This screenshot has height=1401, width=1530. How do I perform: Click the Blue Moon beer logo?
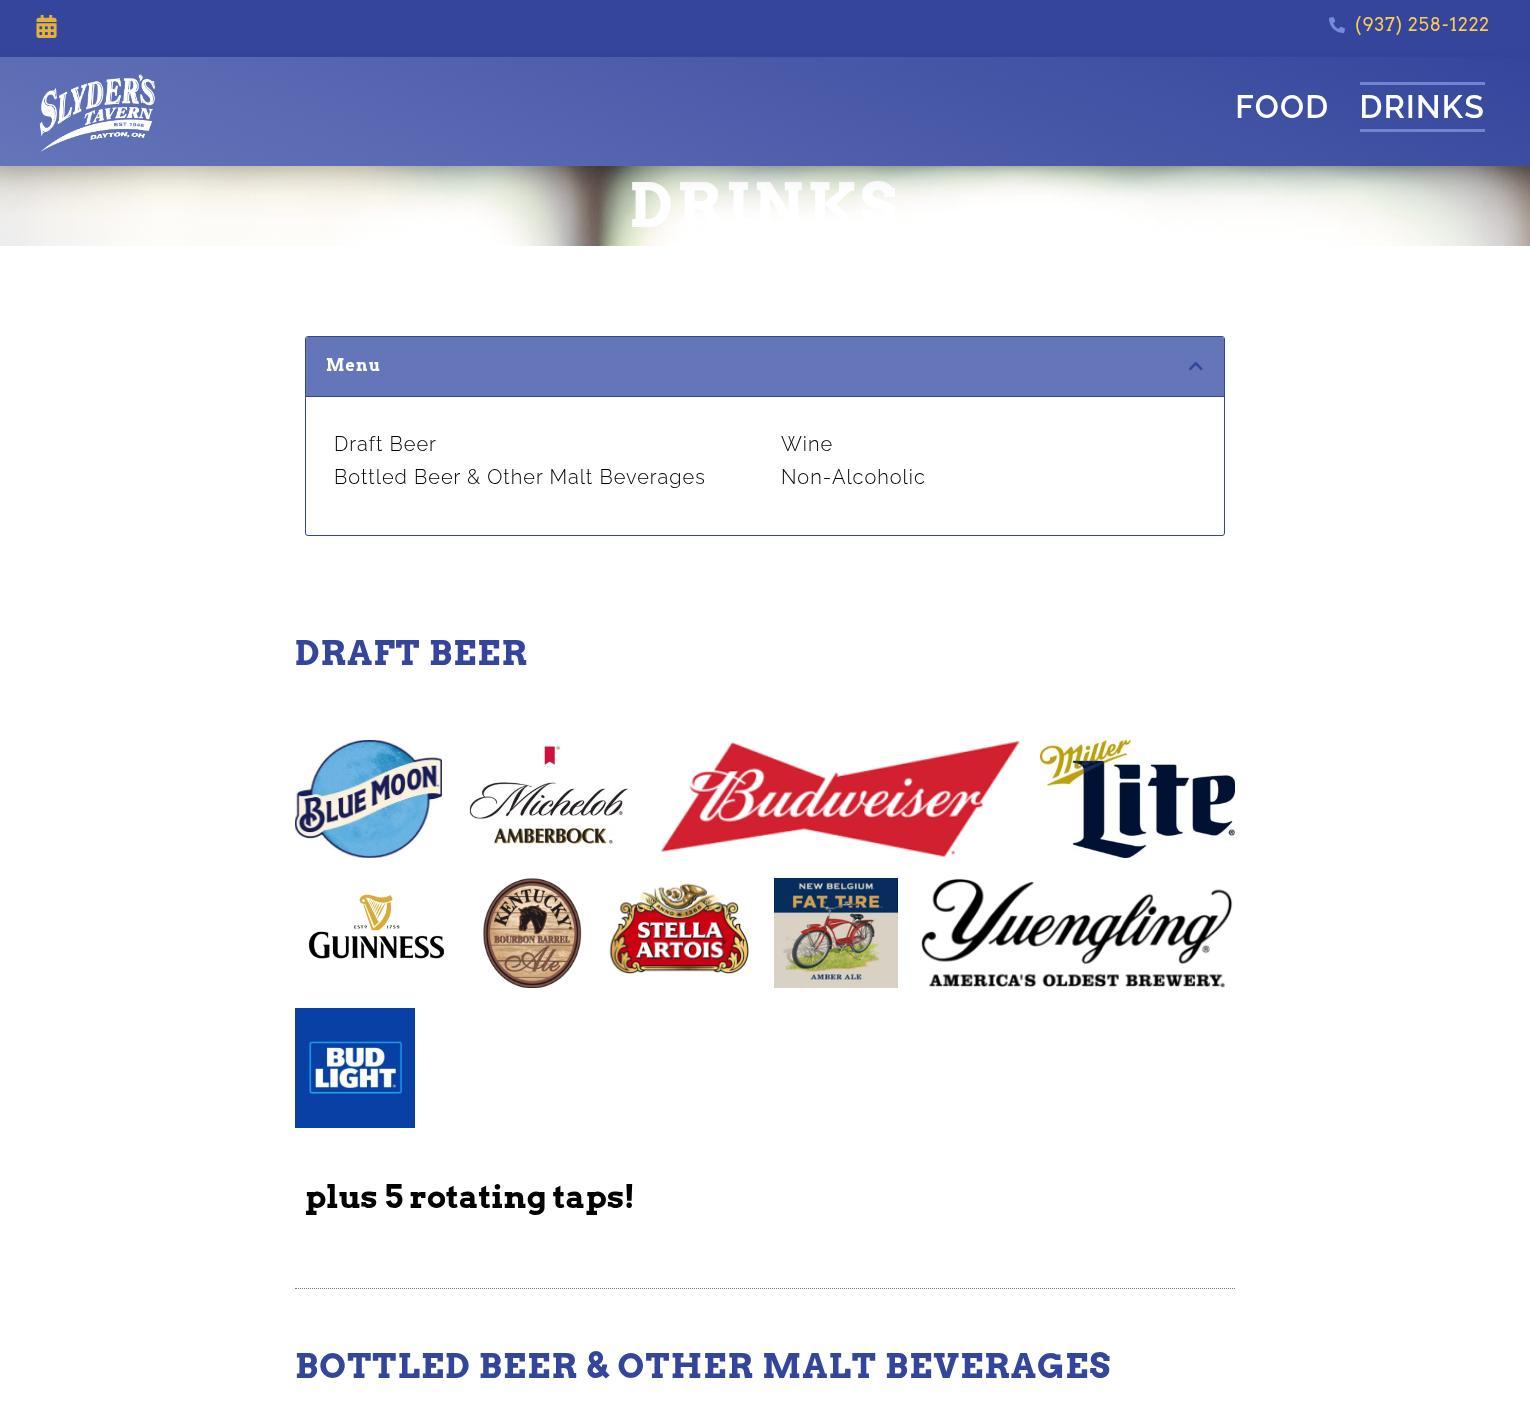[368, 798]
